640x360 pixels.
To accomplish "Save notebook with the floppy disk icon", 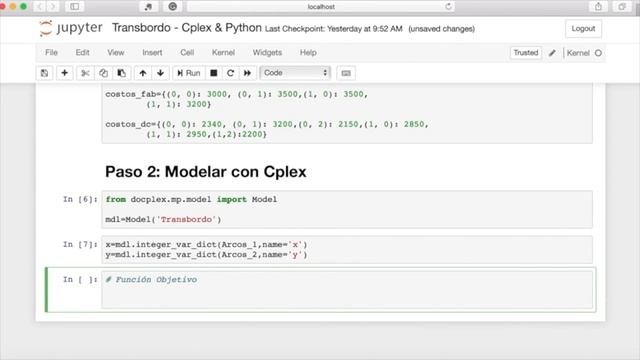I will (x=44, y=73).
